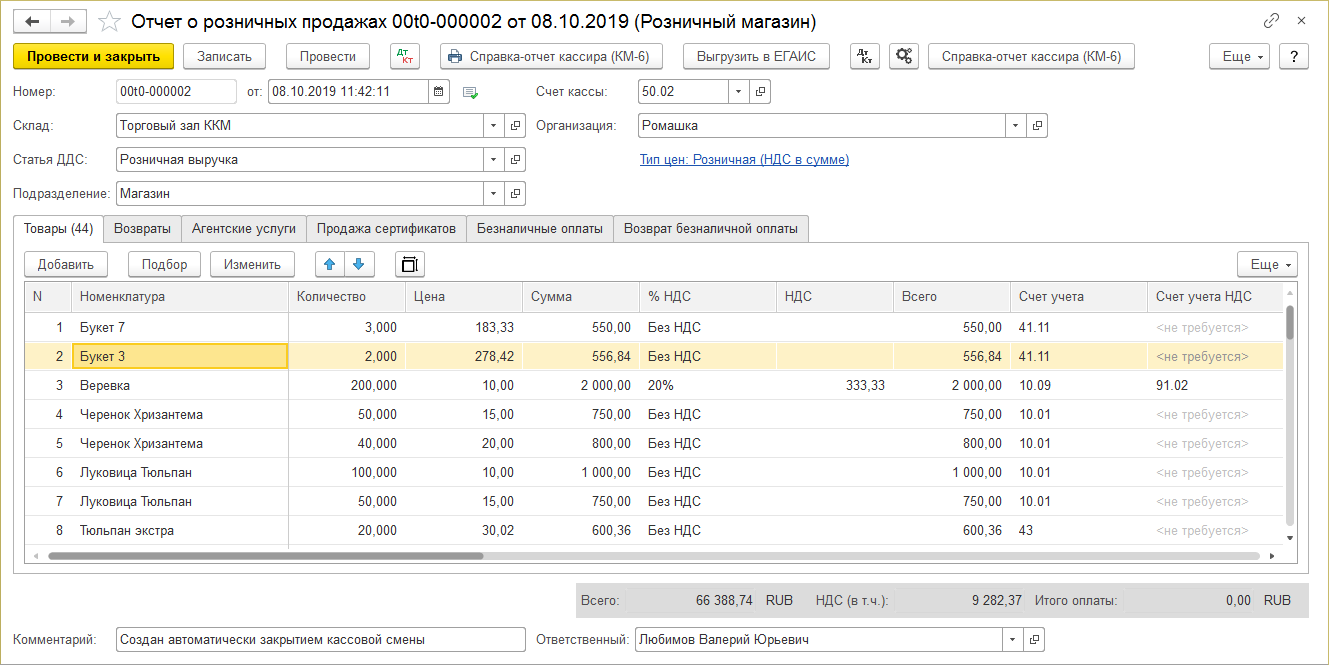Open the Склад warehouse item form icon
The height and width of the screenshot is (665, 1329).
(516, 126)
